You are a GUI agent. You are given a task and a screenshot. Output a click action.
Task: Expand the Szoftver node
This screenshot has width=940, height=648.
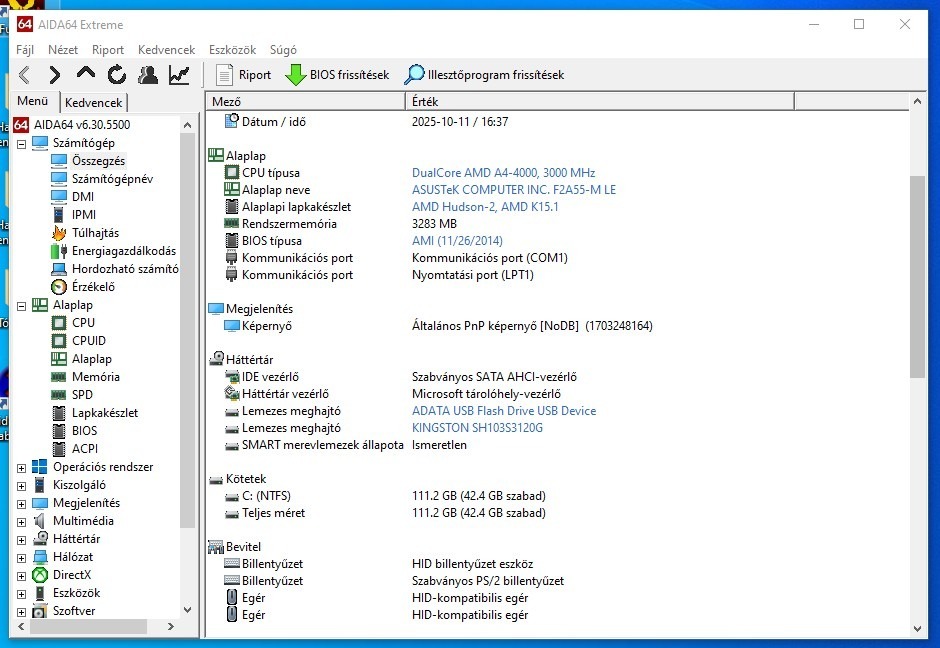point(22,612)
